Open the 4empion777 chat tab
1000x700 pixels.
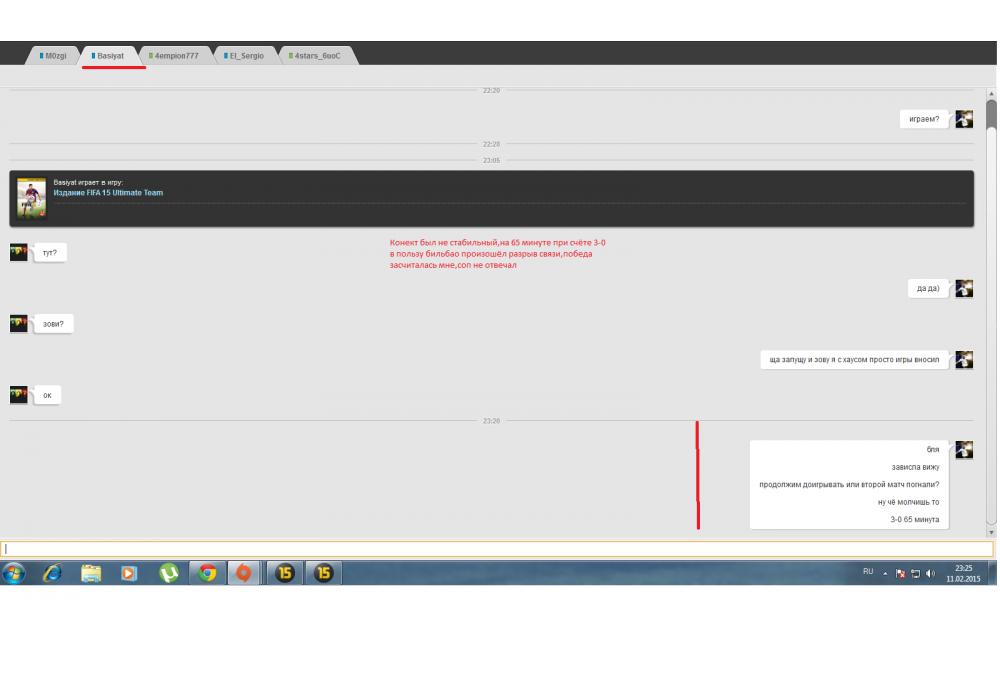(174, 55)
